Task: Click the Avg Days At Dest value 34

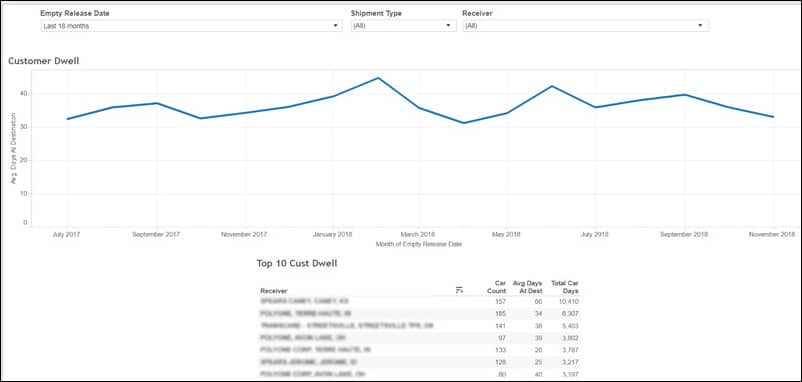Action: pyautogui.click(x=539, y=313)
